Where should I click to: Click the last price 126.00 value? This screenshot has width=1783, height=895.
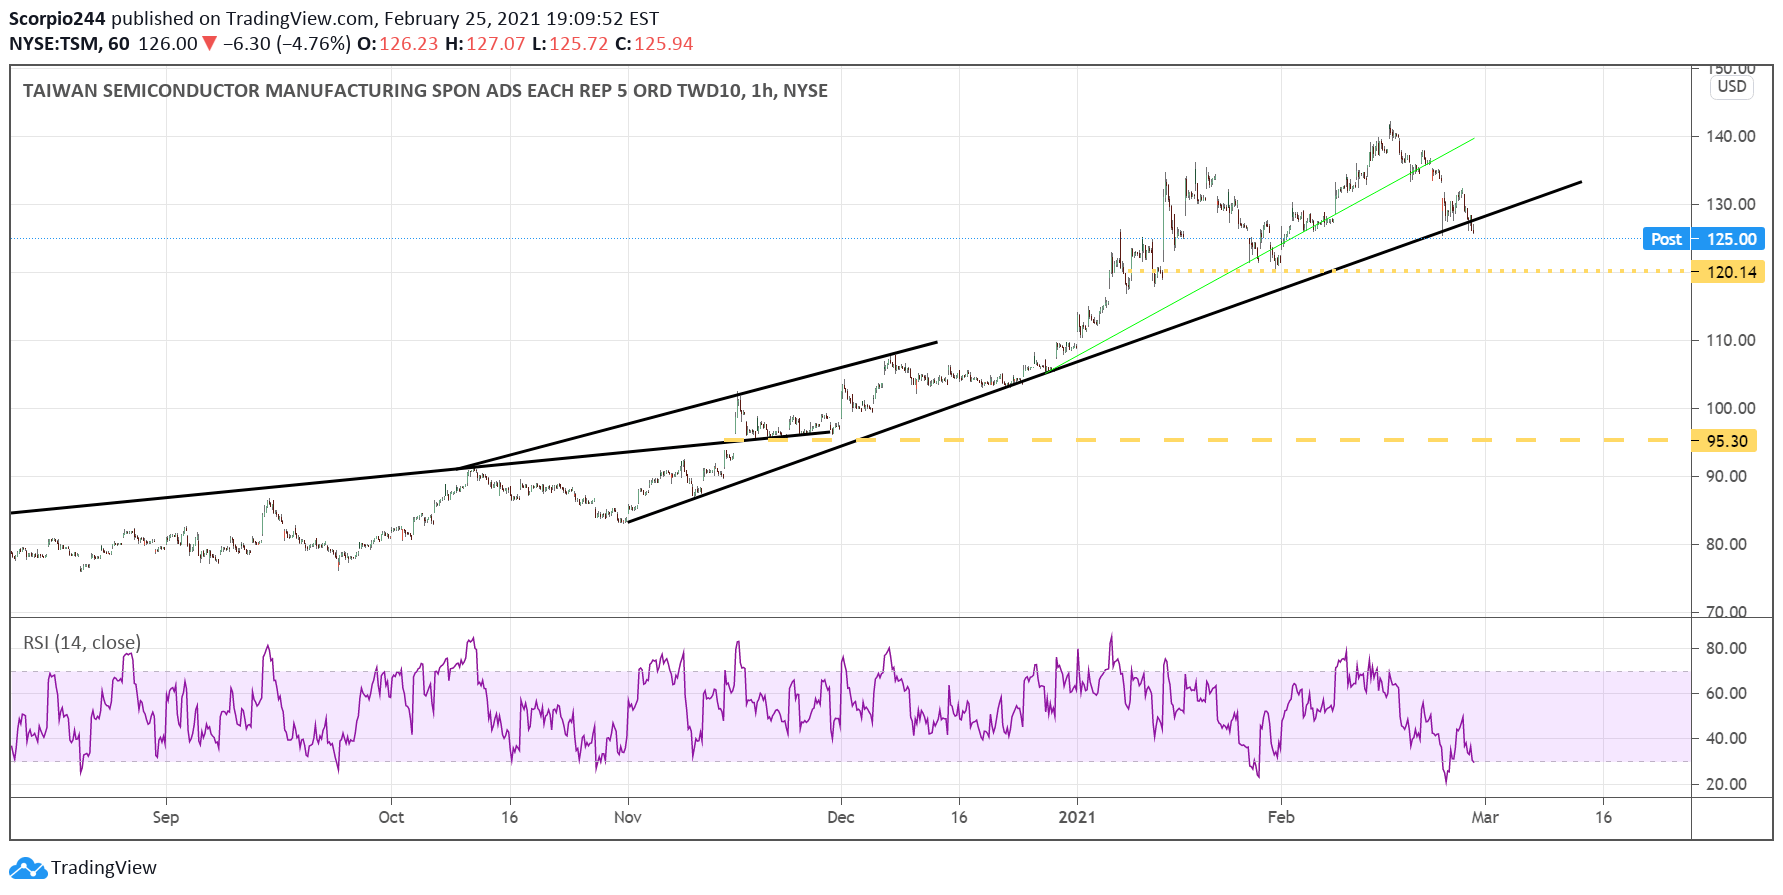[x=168, y=44]
